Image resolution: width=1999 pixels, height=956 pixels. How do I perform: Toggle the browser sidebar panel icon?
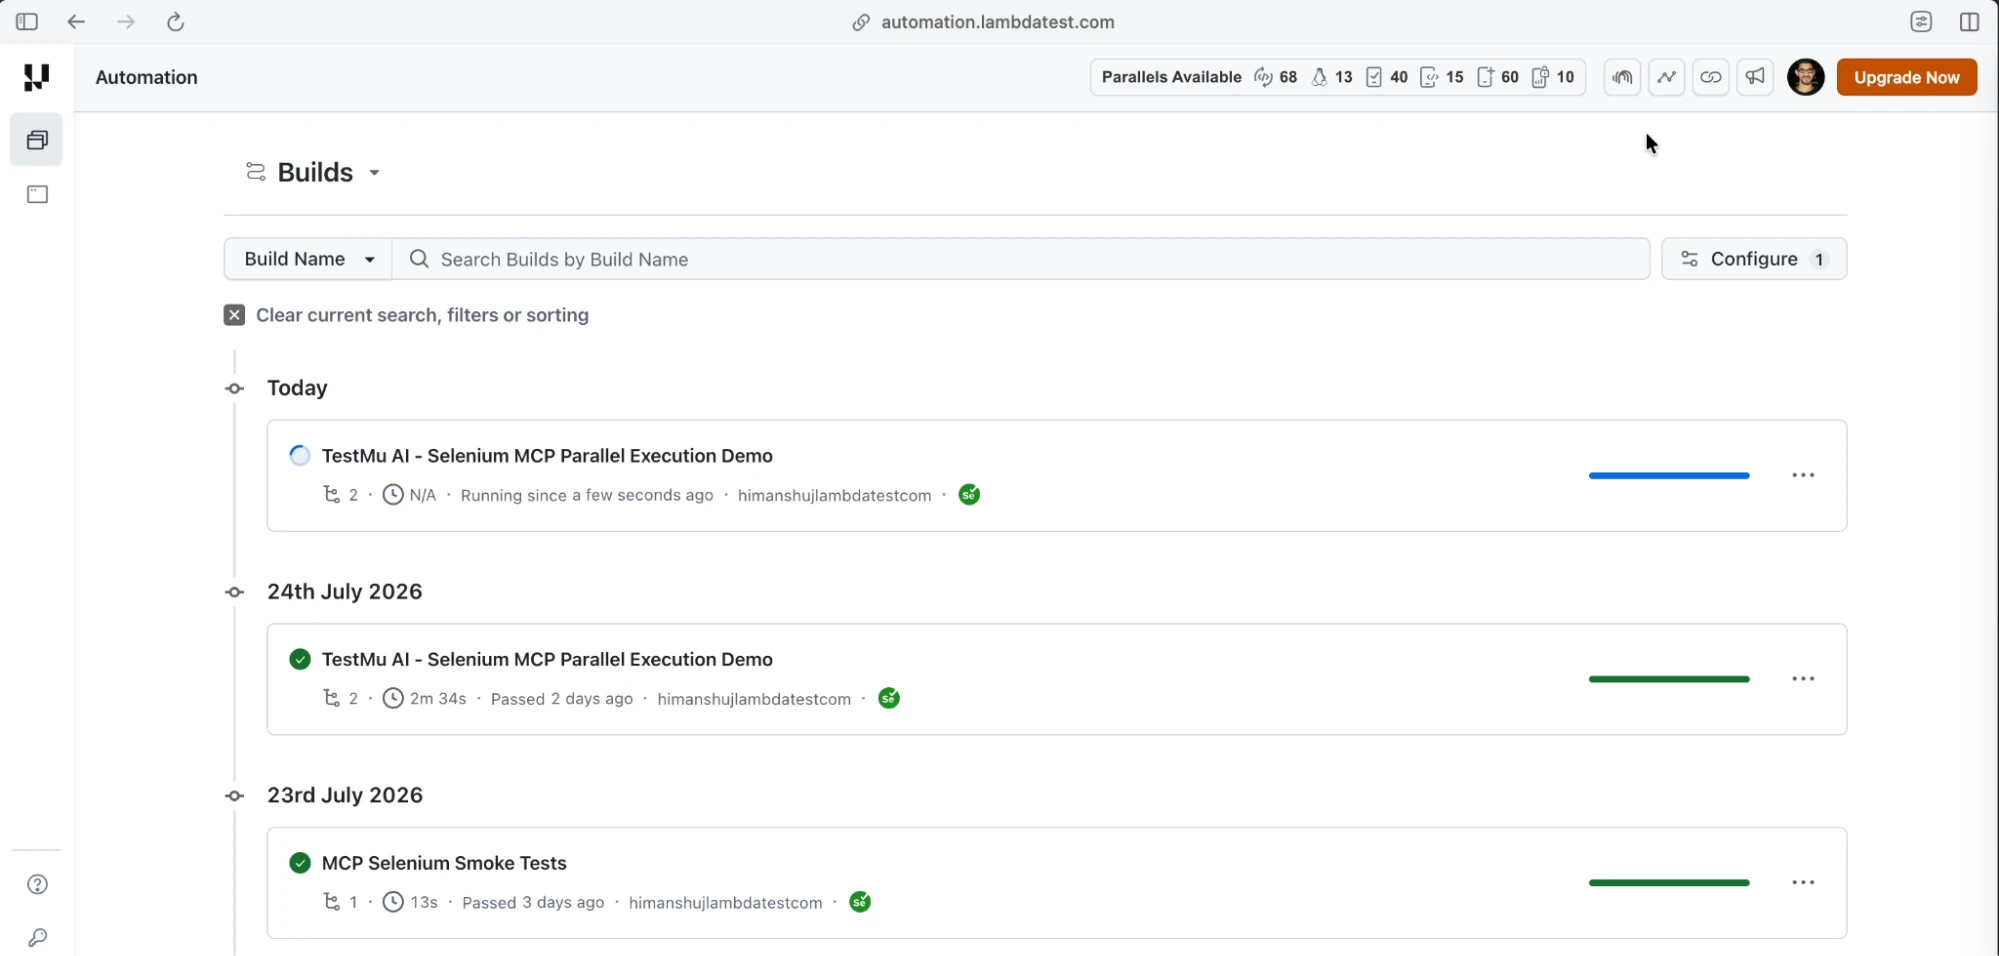pyautogui.click(x=27, y=21)
